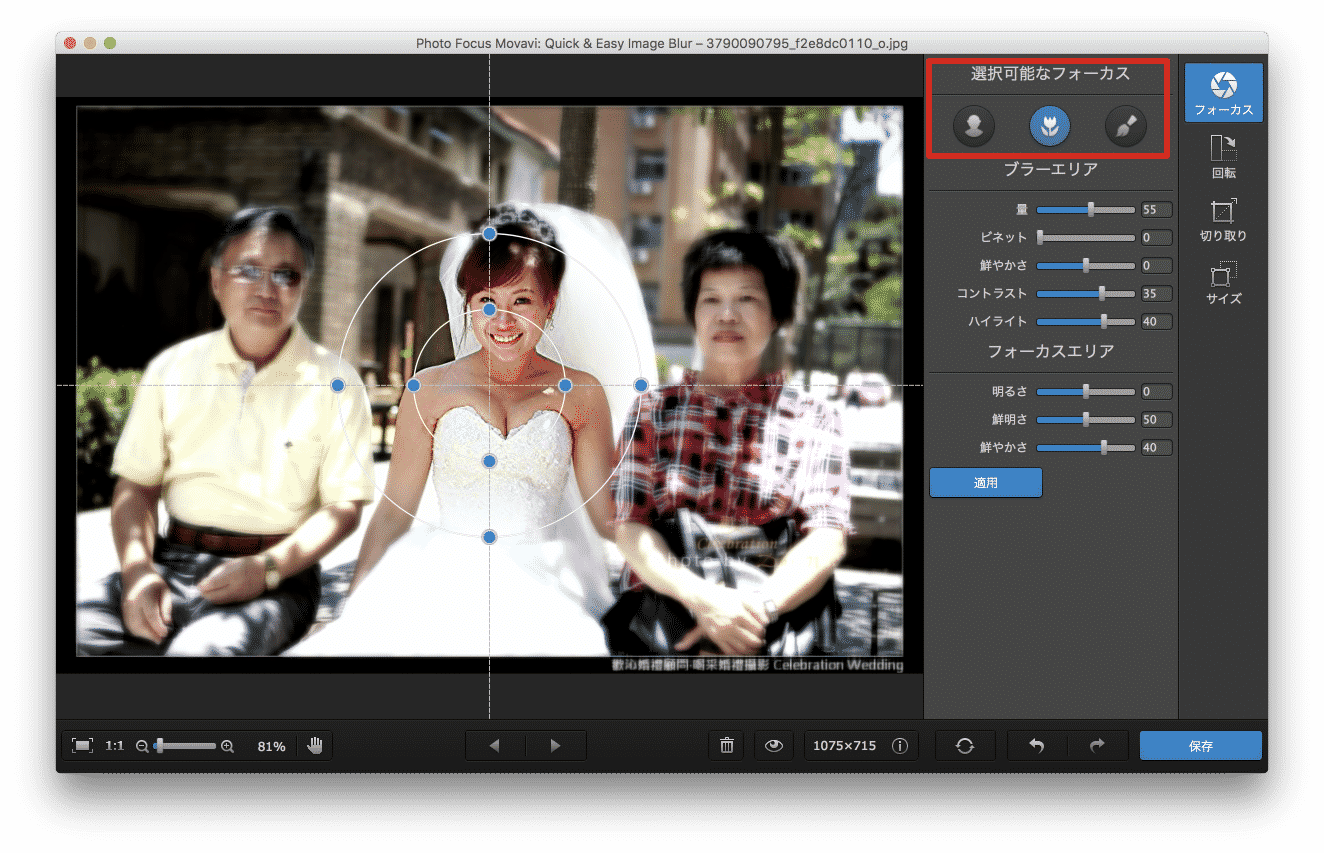
Task: Click the blur area 鮮やかさ slider
Action: pos(1085,266)
